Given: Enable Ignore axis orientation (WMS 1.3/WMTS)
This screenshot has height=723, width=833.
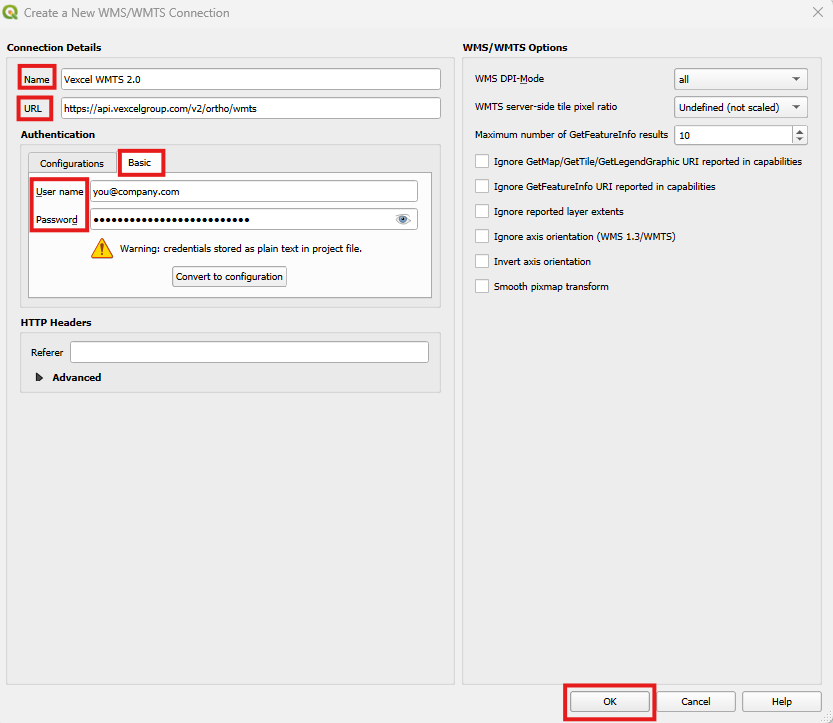Looking at the screenshot, I should pos(482,237).
